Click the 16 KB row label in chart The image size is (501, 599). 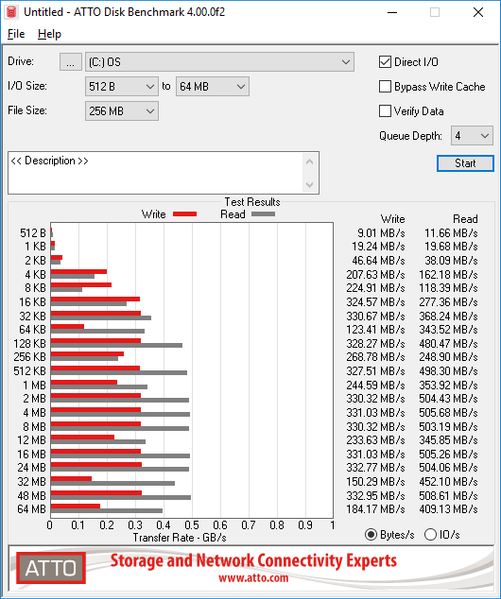(33, 302)
